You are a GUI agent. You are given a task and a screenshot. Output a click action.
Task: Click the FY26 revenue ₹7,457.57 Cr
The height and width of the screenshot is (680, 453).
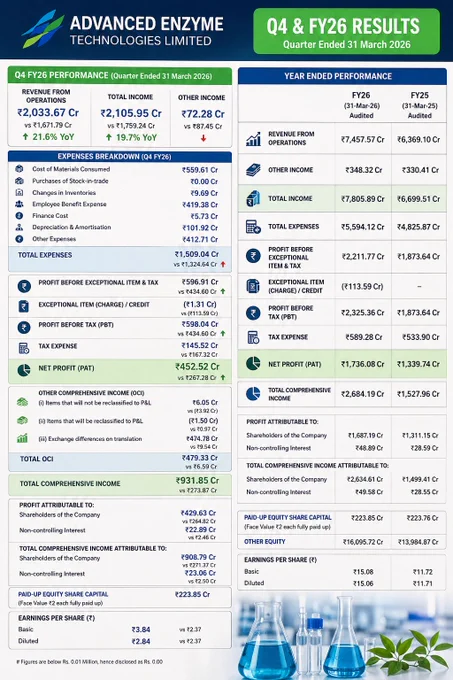click(363, 140)
